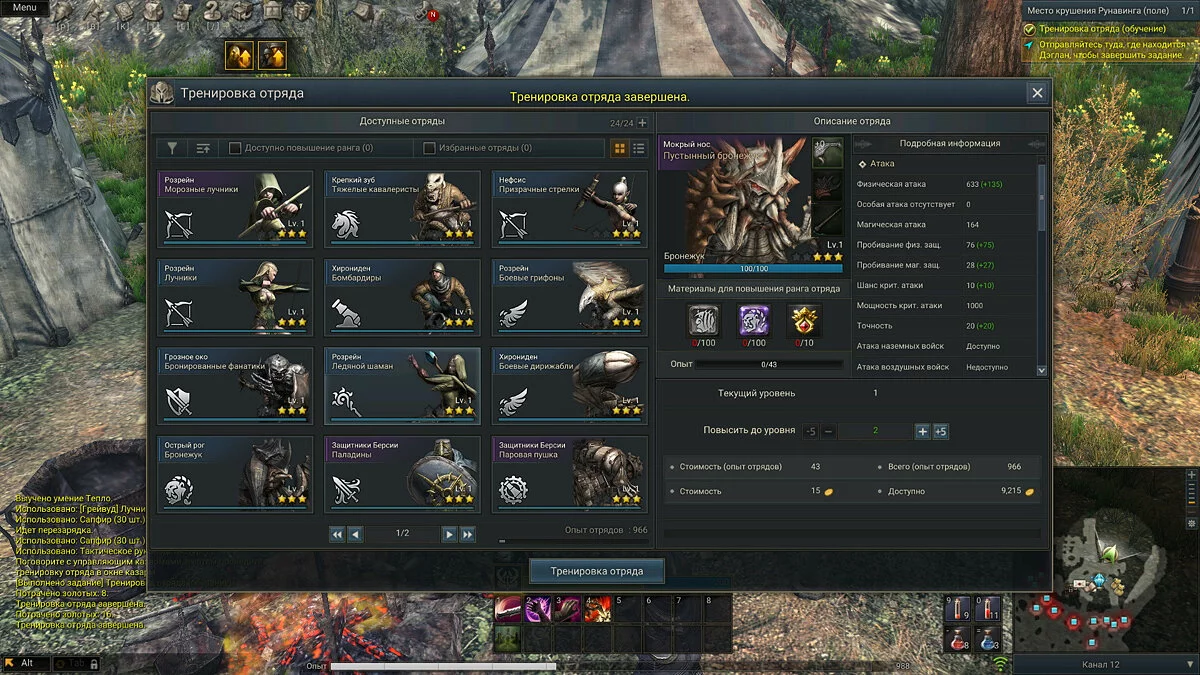
Task: Click beast icon on Острый рог Бронежук card
Action: [179, 490]
